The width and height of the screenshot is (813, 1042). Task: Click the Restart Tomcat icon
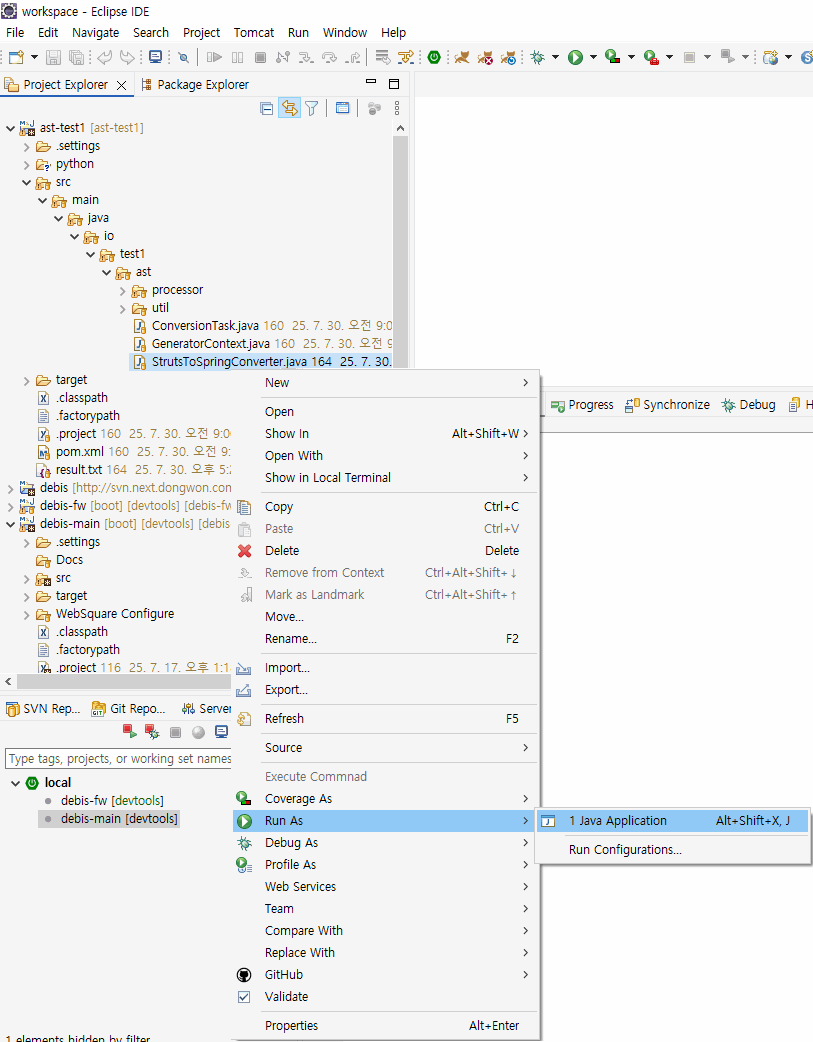(509, 57)
